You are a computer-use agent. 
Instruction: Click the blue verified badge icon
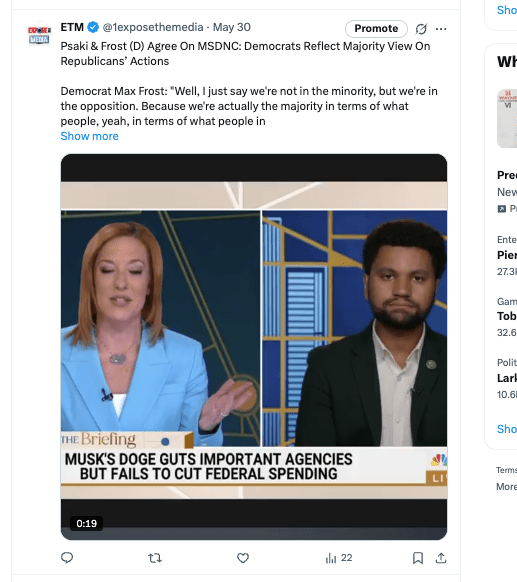pos(93,27)
